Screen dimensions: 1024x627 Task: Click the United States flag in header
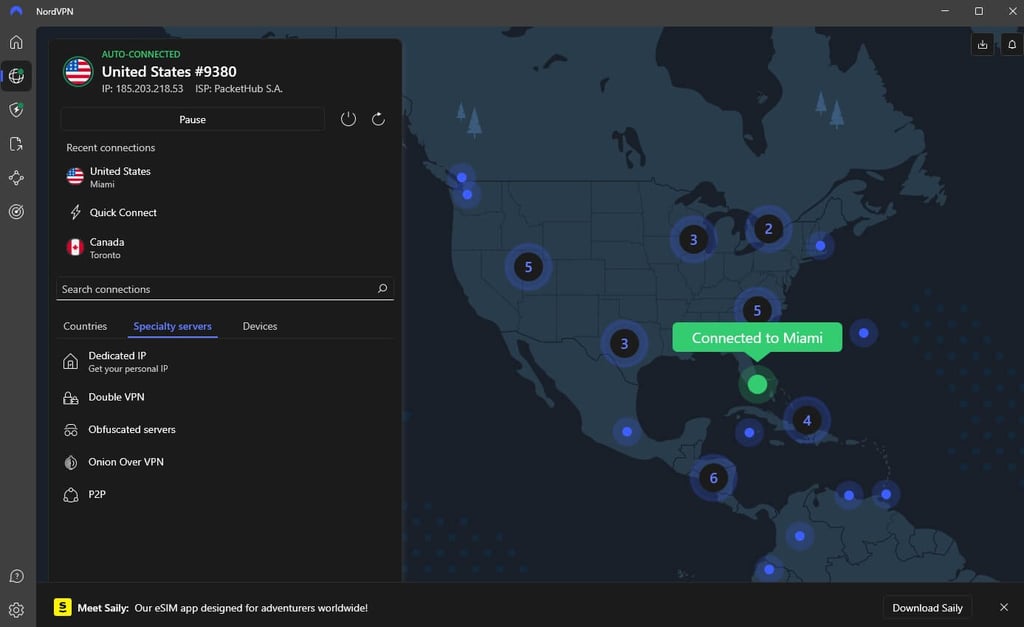click(78, 71)
